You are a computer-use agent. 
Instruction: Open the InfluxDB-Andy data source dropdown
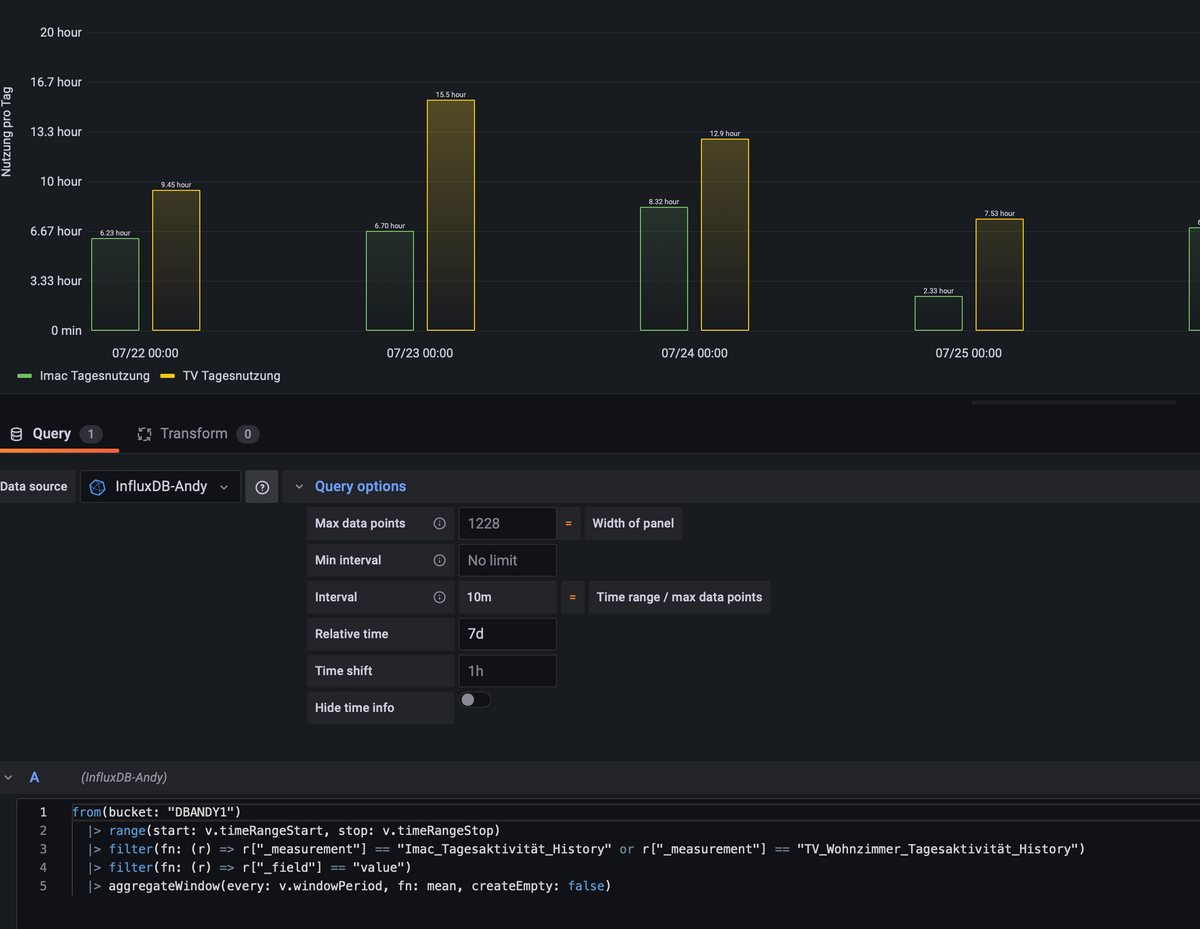click(x=160, y=487)
